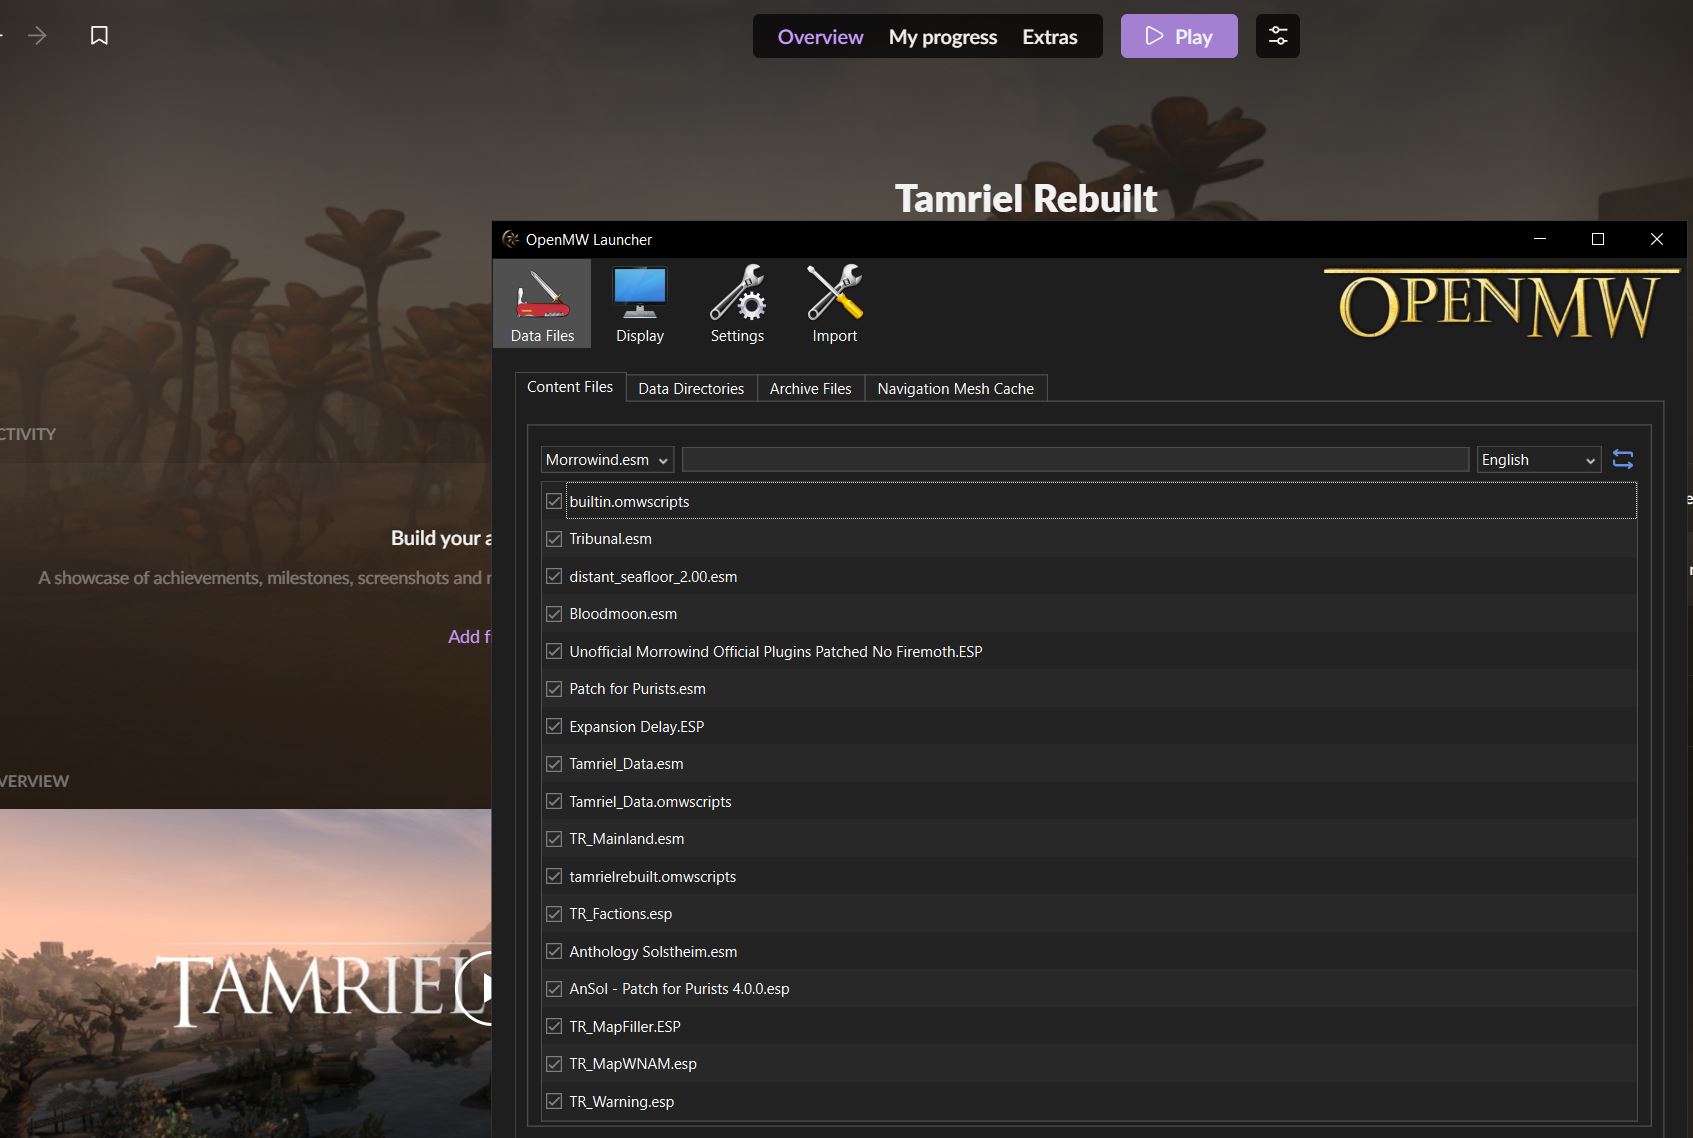1693x1138 pixels.
Task: Uncheck Anthology Solstheim.esm
Action: click(x=554, y=951)
